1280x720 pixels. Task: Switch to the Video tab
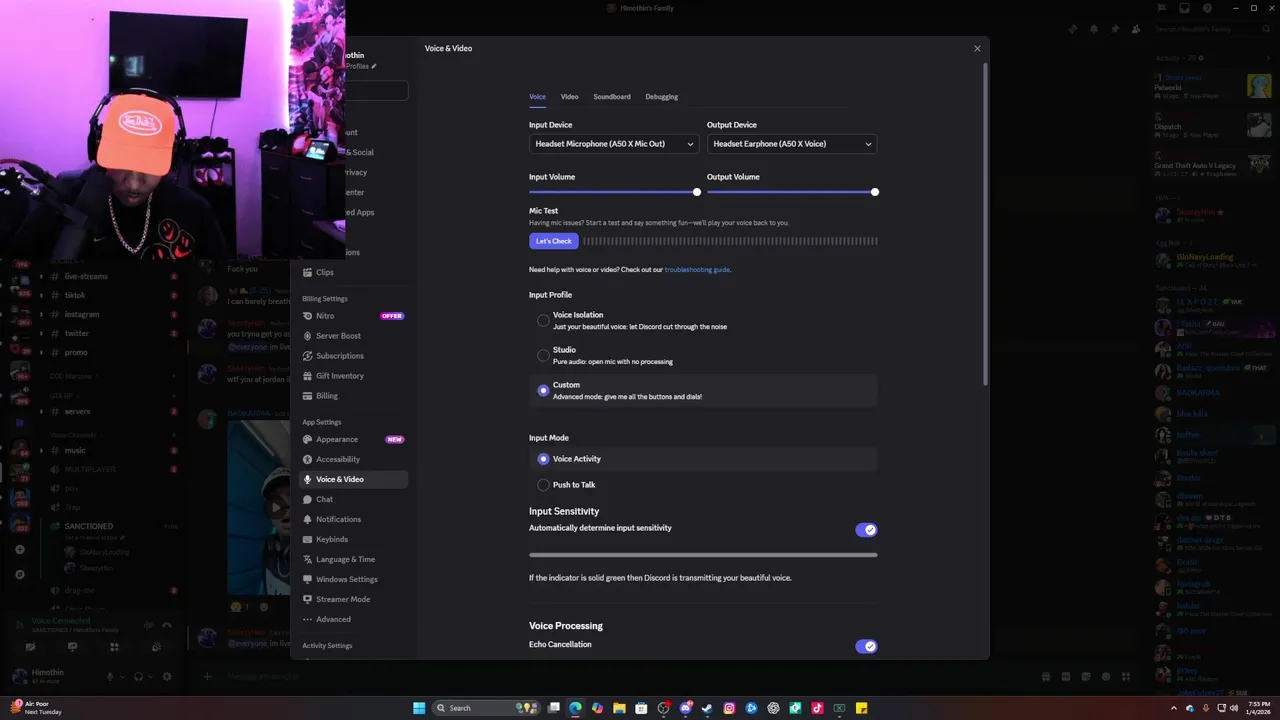569,97
